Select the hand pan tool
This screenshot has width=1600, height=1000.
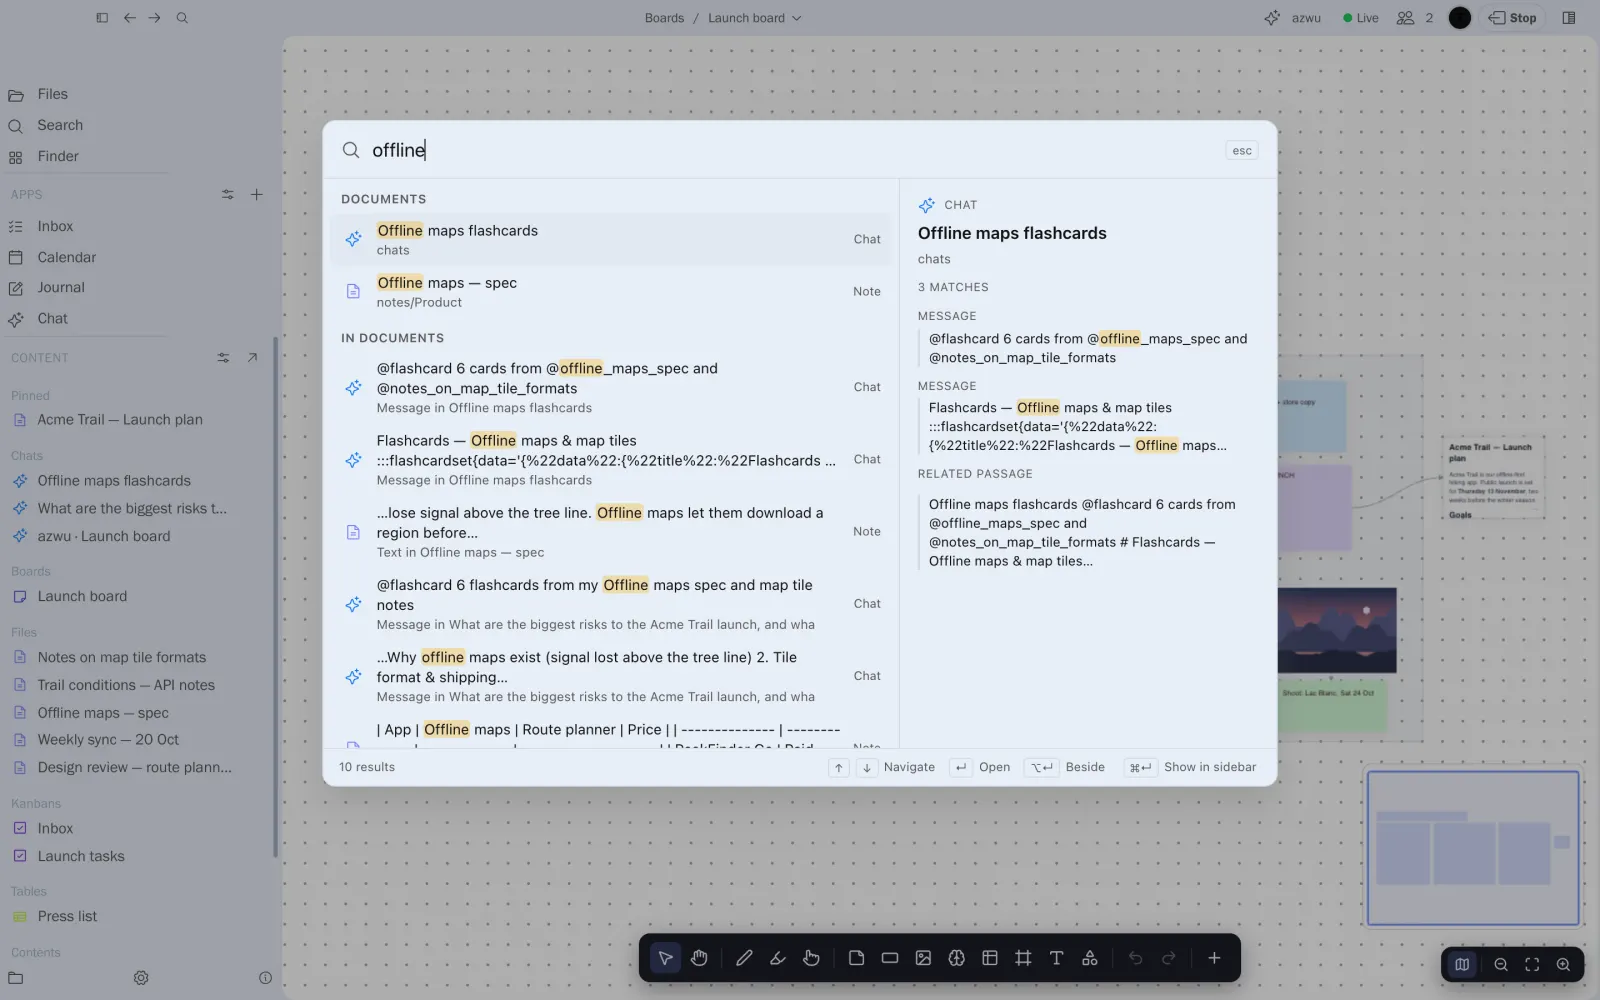tap(699, 958)
